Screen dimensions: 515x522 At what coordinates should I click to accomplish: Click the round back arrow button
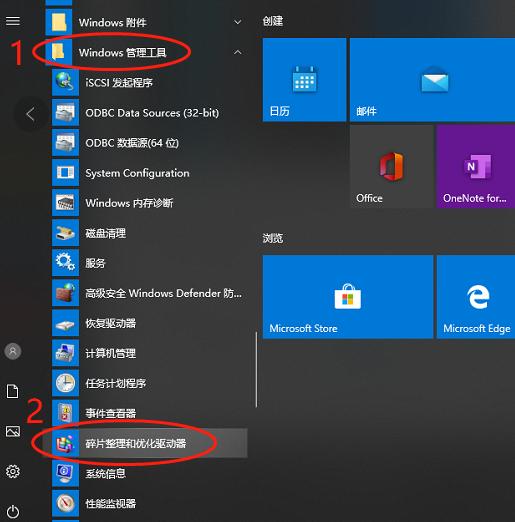tap(30, 114)
